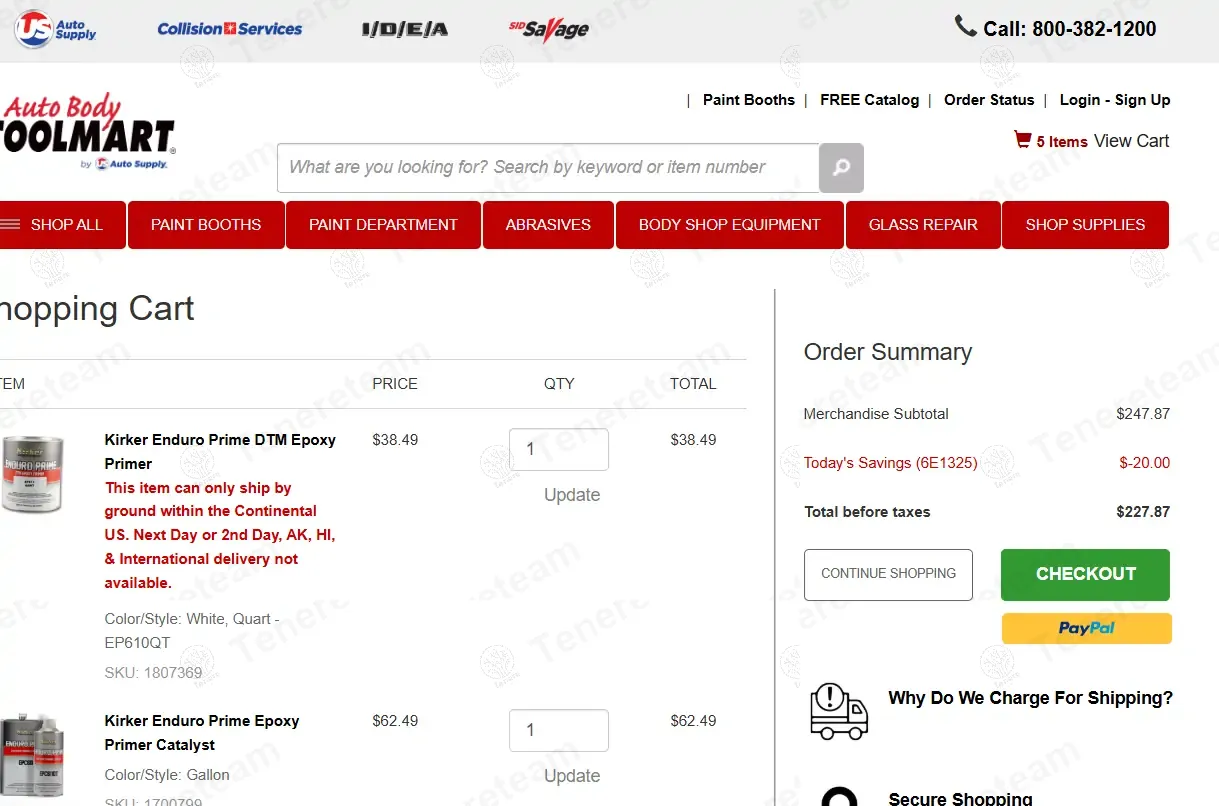
Task: Click the delivery truck shipping icon
Action: point(838,711)
